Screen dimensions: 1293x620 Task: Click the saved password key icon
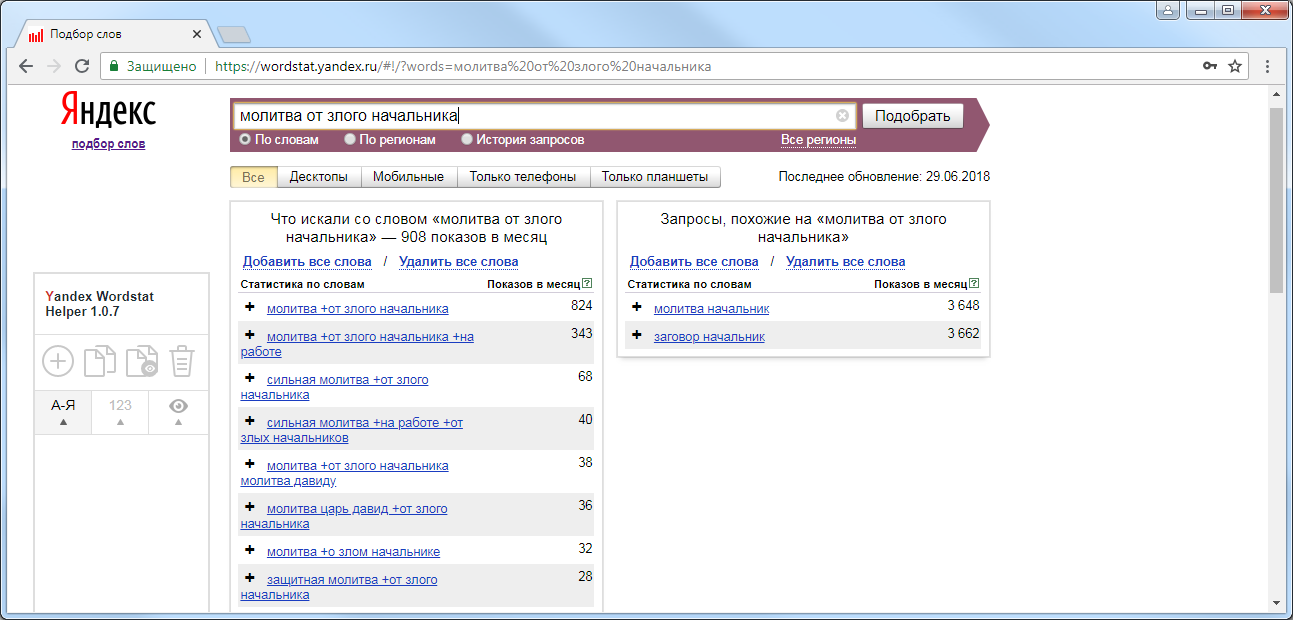click(x=1210, y=66)
